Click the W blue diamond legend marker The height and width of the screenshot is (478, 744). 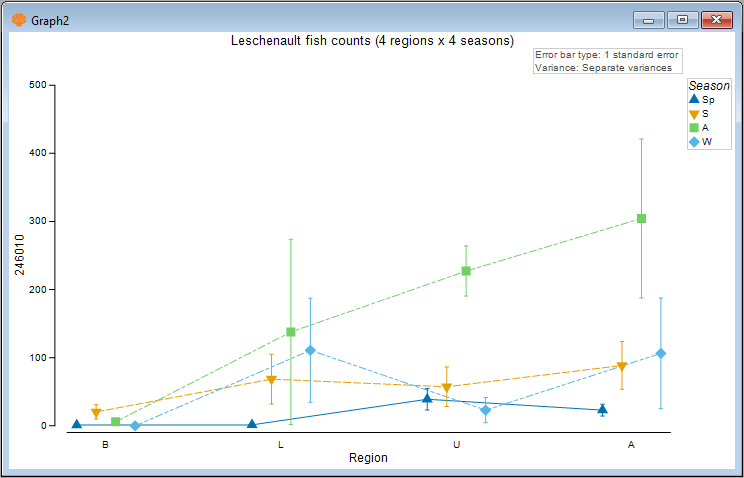point(694,141)
